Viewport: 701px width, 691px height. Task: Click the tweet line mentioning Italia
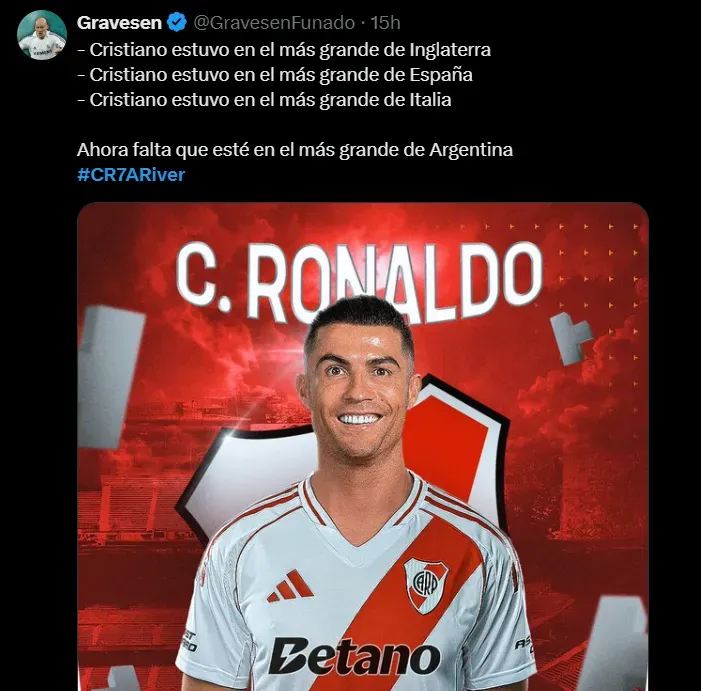[264, 100]
